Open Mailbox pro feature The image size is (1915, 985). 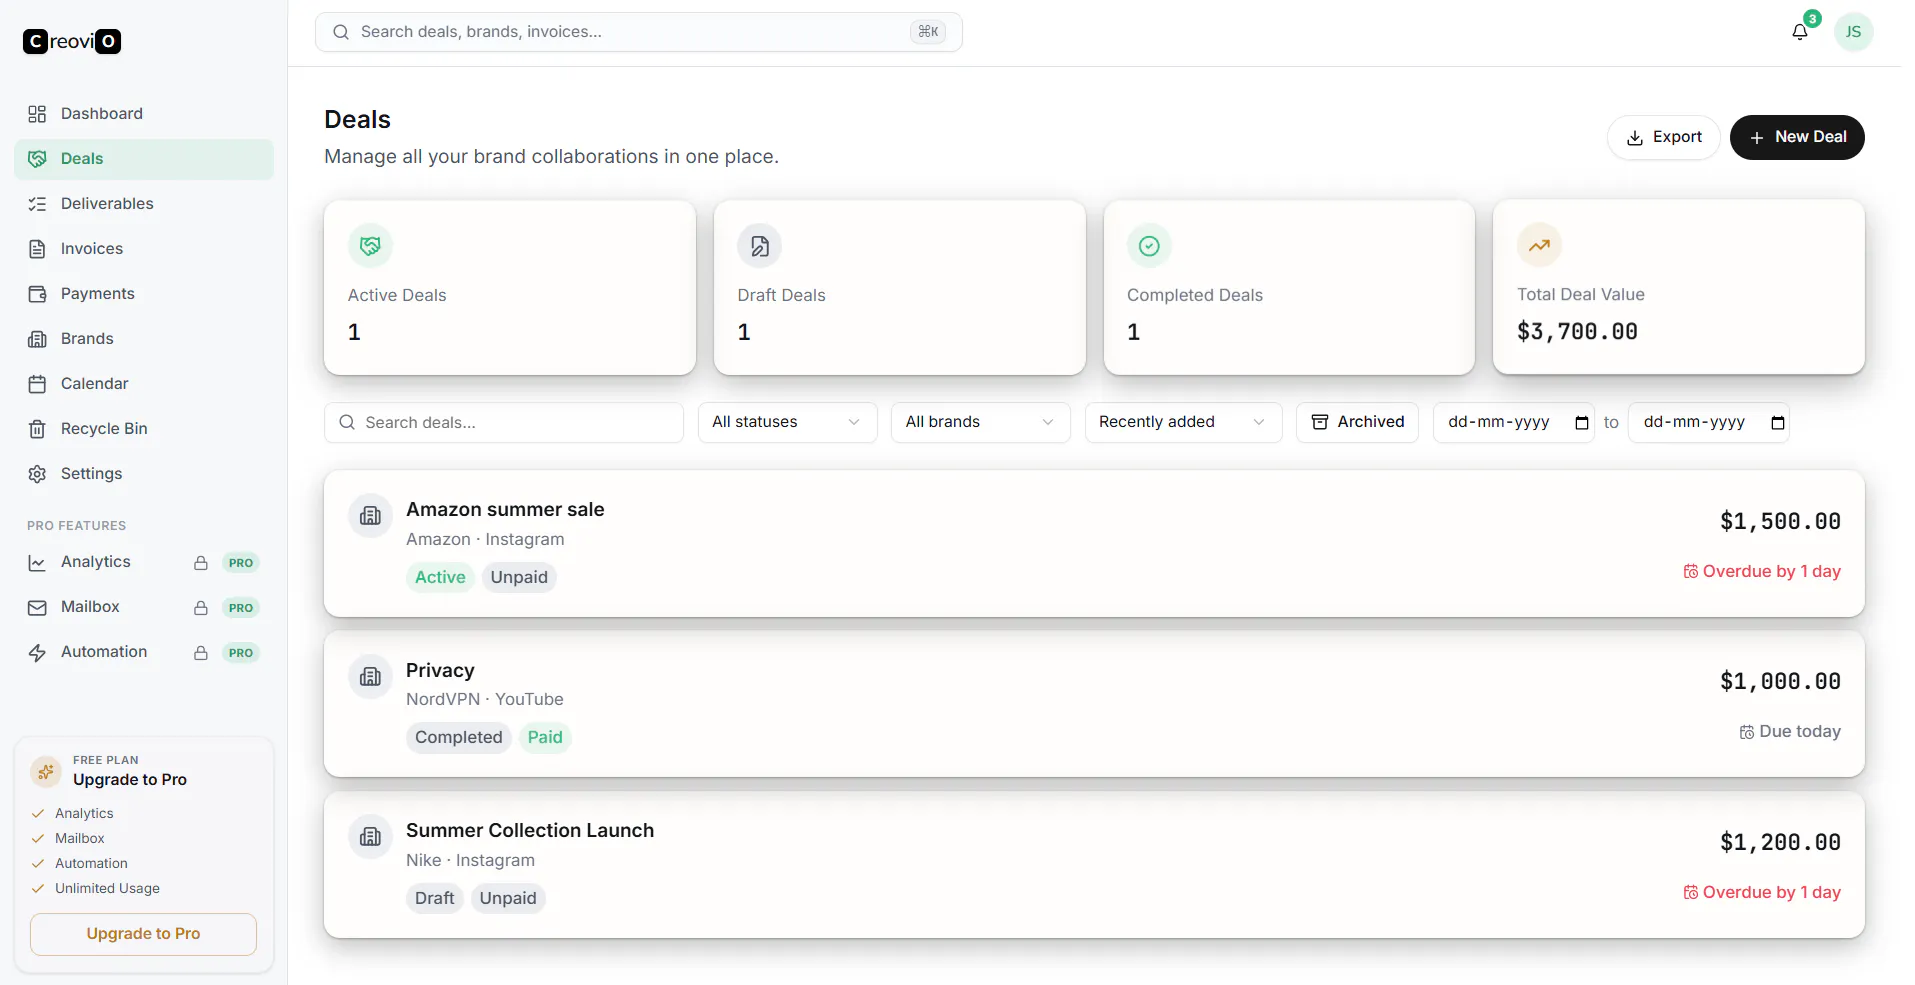(144, 607)
